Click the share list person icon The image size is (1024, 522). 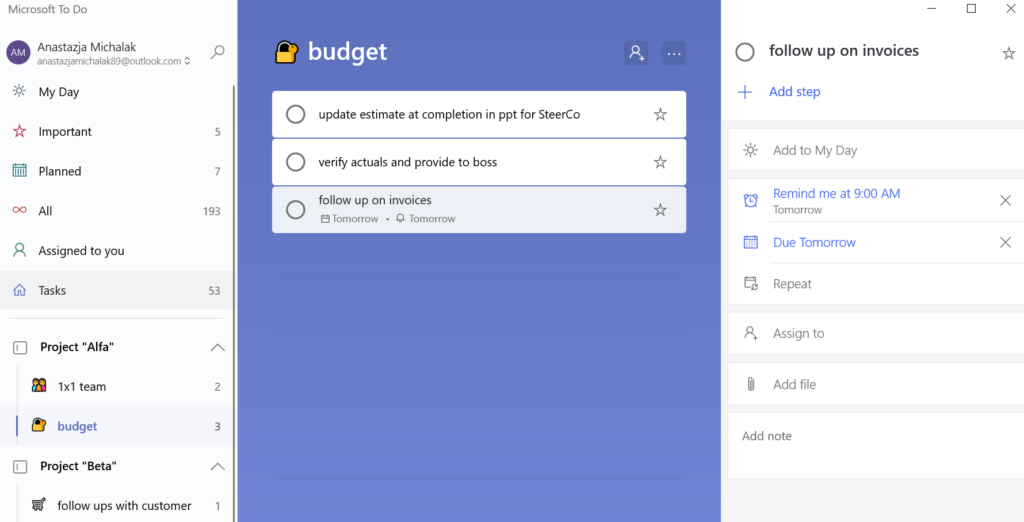636,53
